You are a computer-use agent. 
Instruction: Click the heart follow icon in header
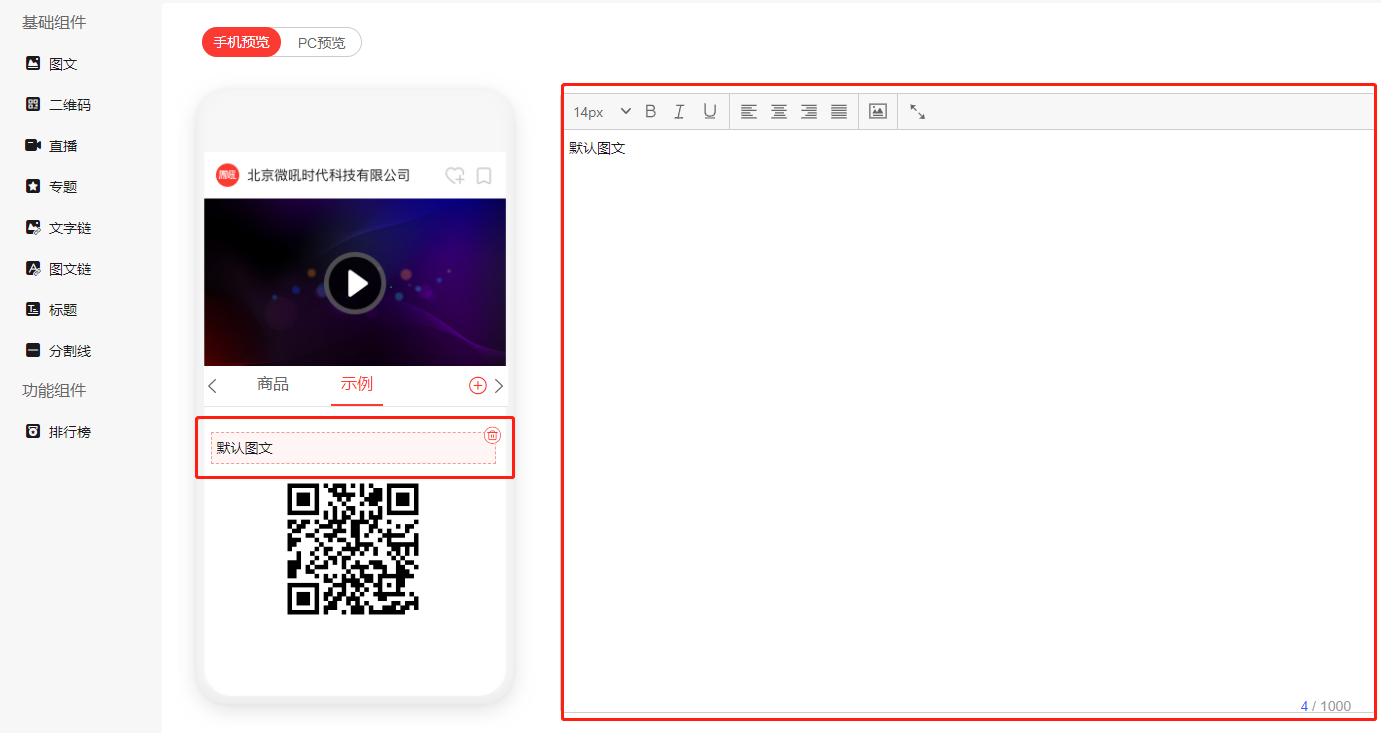point(455,176)
